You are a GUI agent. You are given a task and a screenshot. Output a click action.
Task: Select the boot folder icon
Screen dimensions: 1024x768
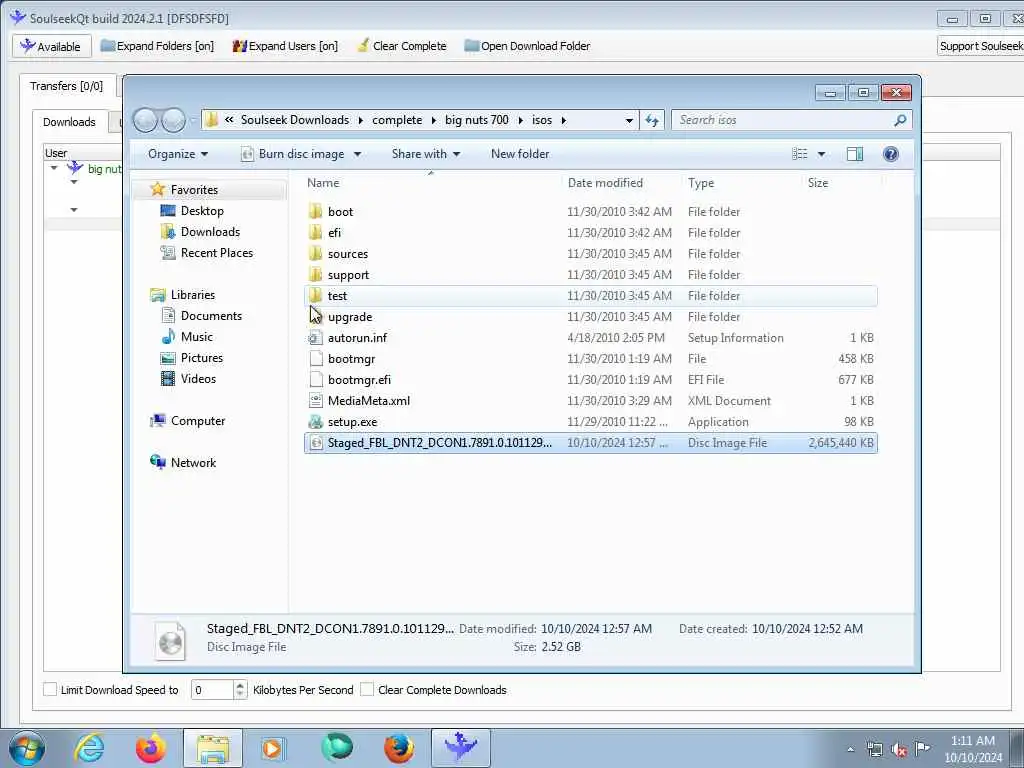tap(315, 212)
